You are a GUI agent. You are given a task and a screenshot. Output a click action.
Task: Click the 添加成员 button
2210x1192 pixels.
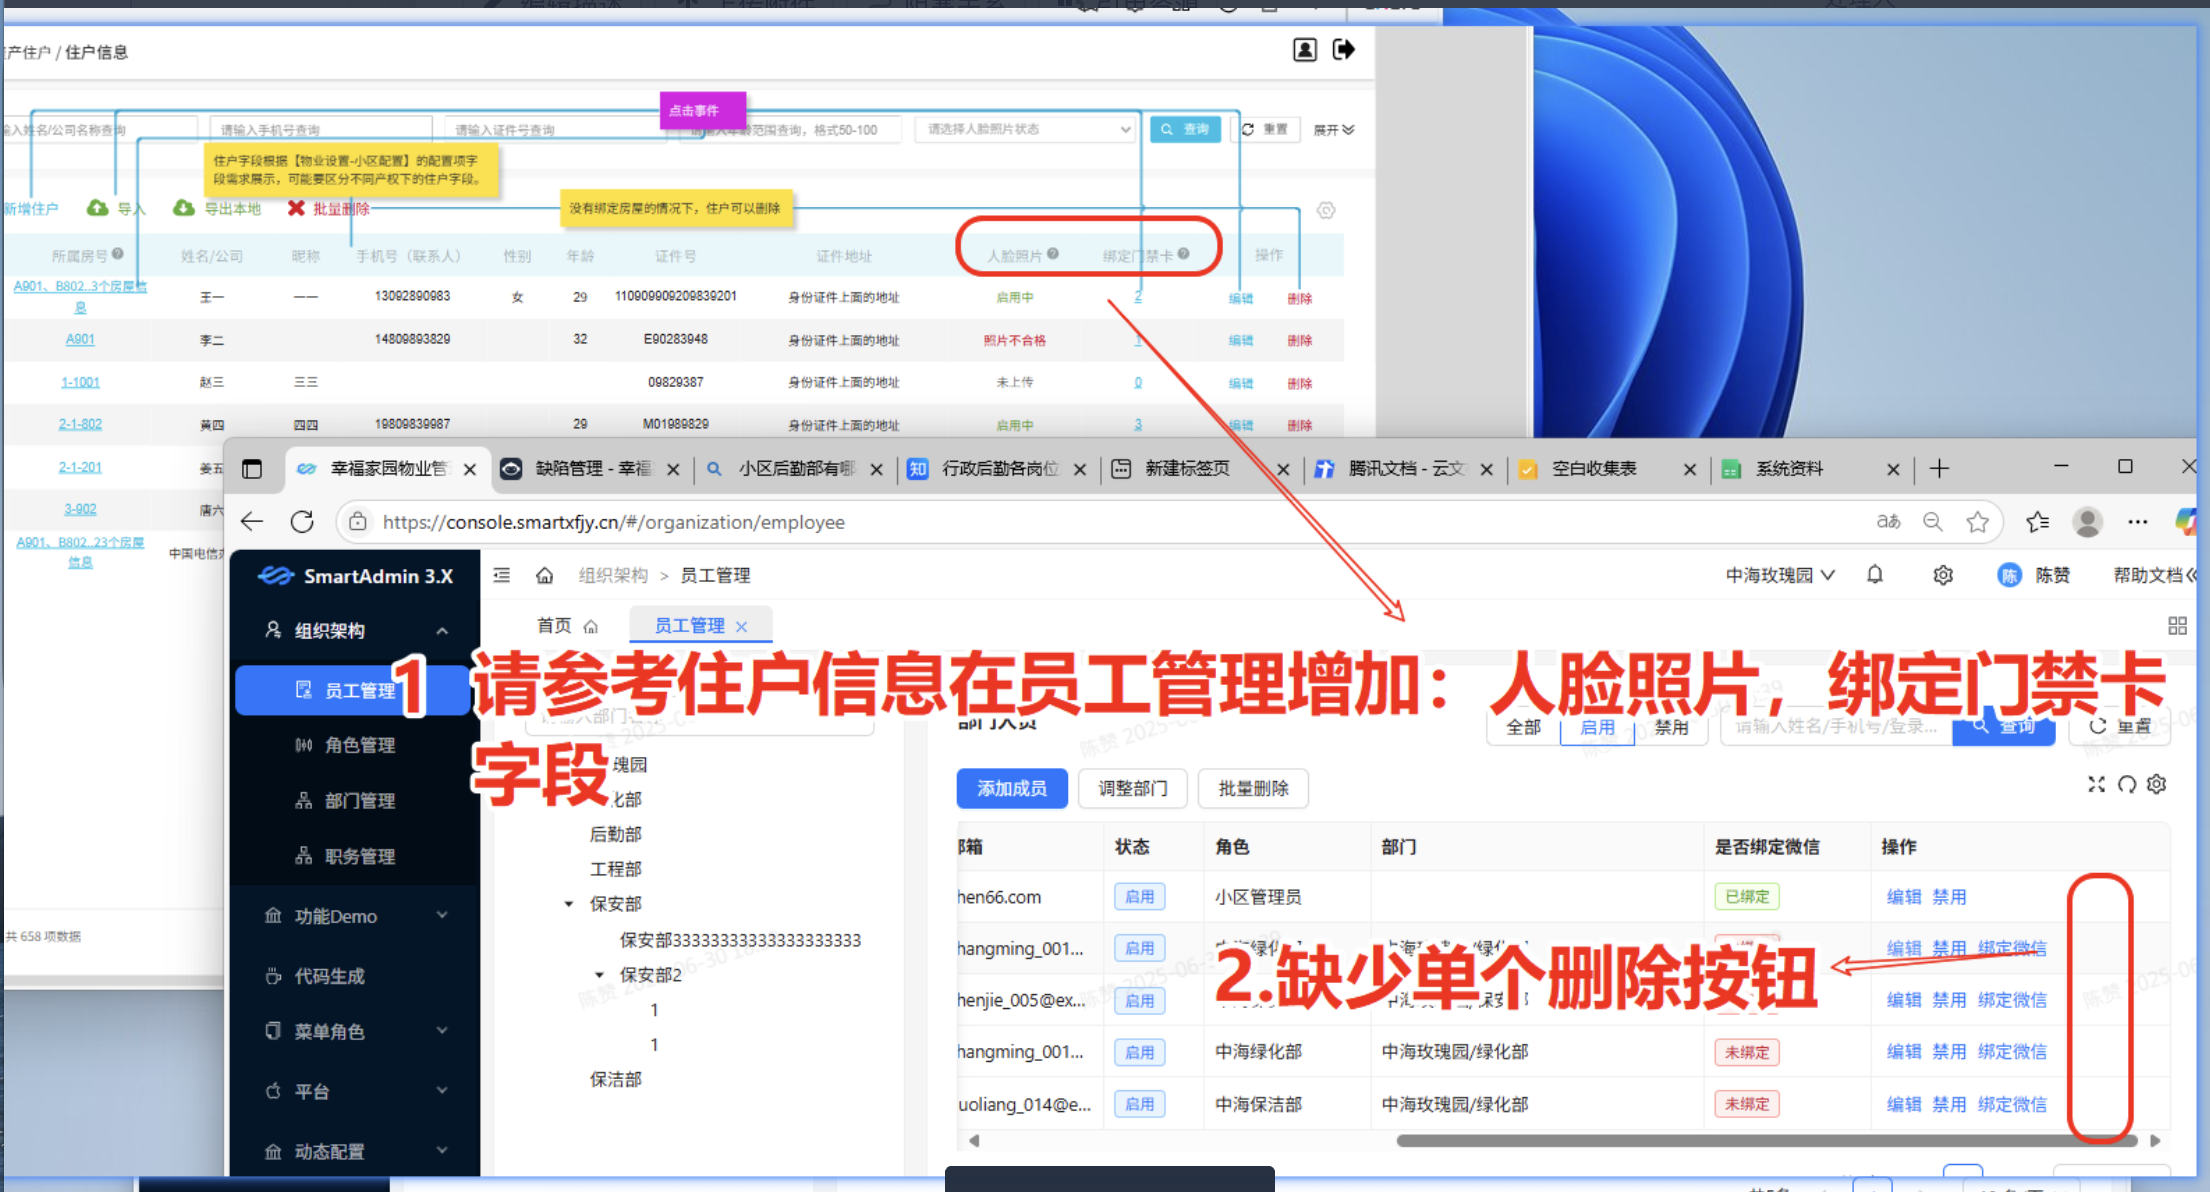tap(1012, 788)
